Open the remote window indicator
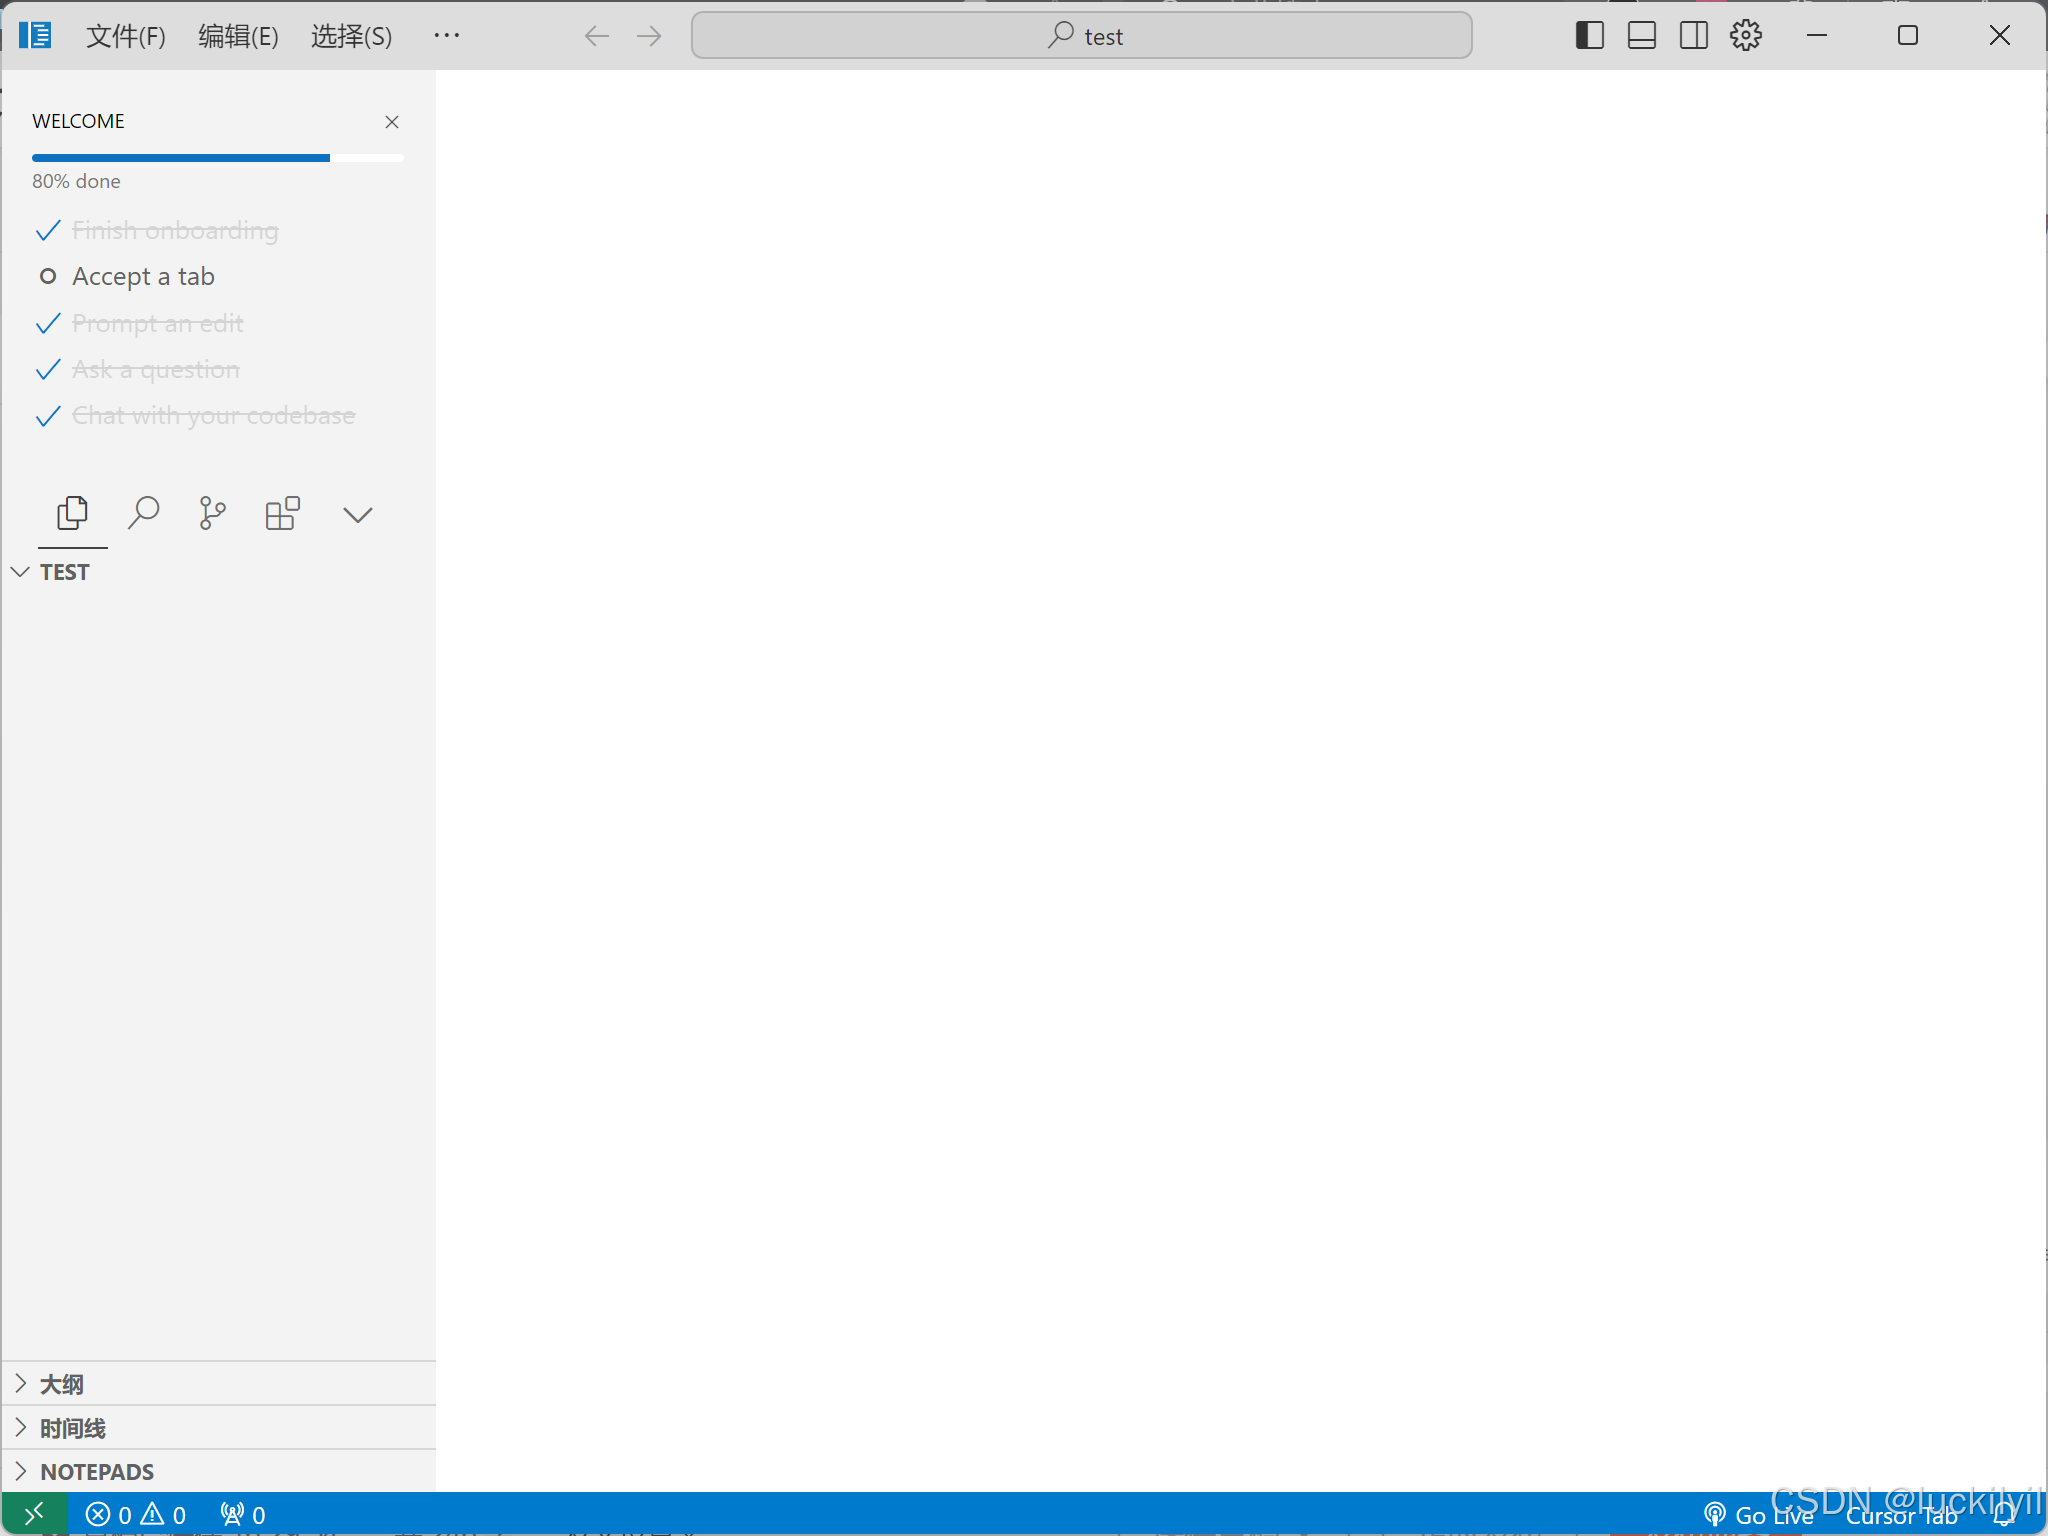 34,1514
